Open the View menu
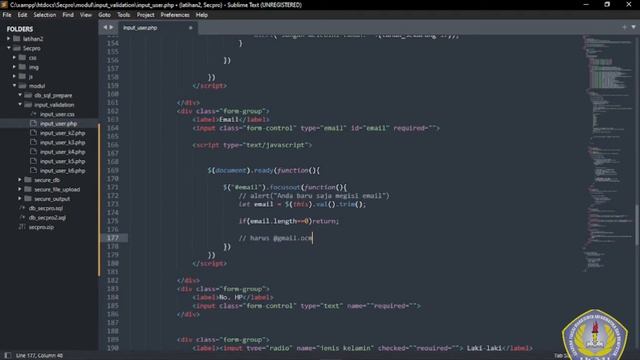 [x=86, y=15]
